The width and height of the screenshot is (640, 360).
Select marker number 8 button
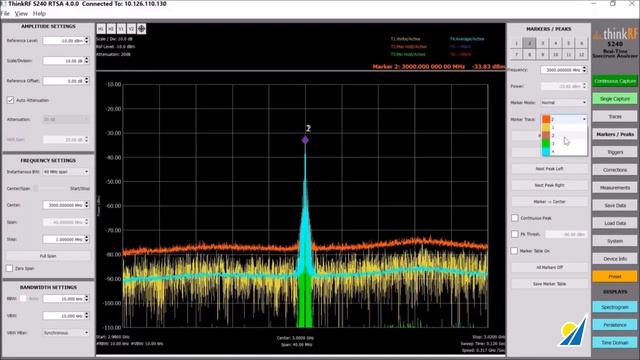[529, 54]
